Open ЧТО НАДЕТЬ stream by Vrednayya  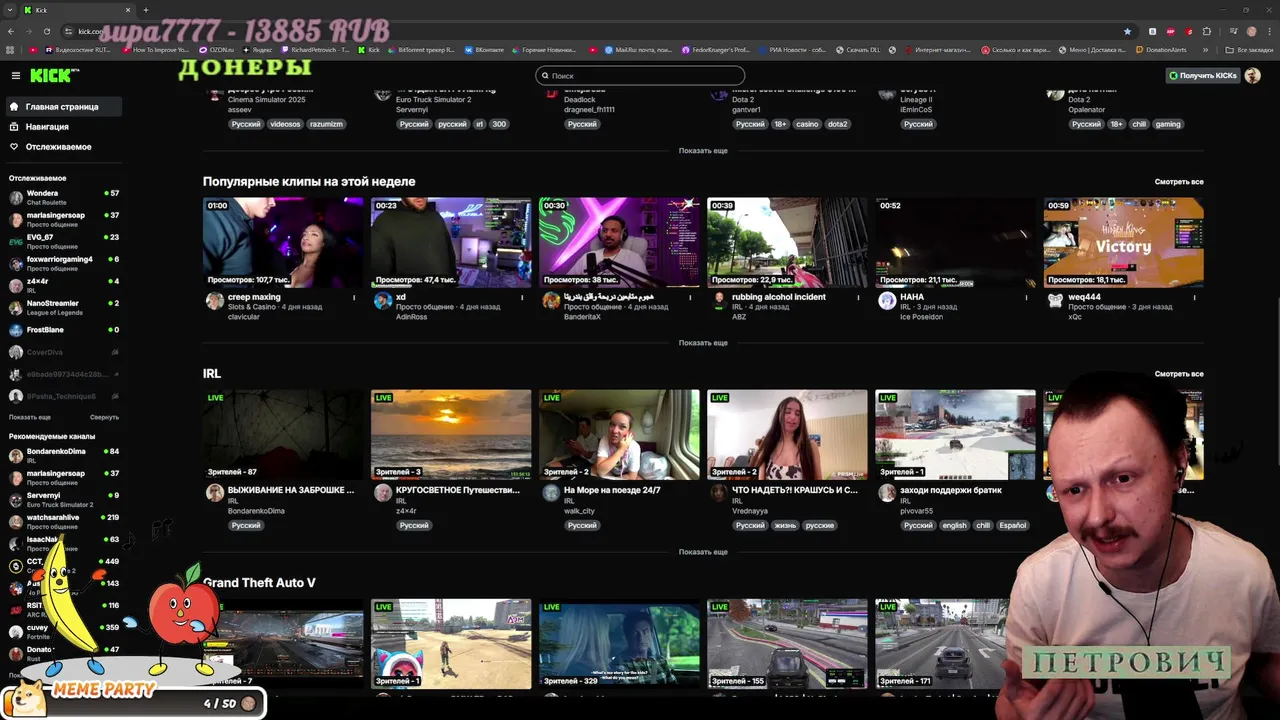(x=787, y=435)
